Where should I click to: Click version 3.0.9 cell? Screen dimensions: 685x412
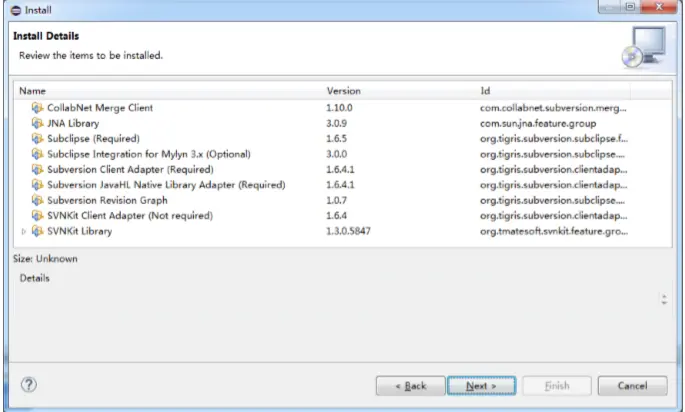point(336,123)
